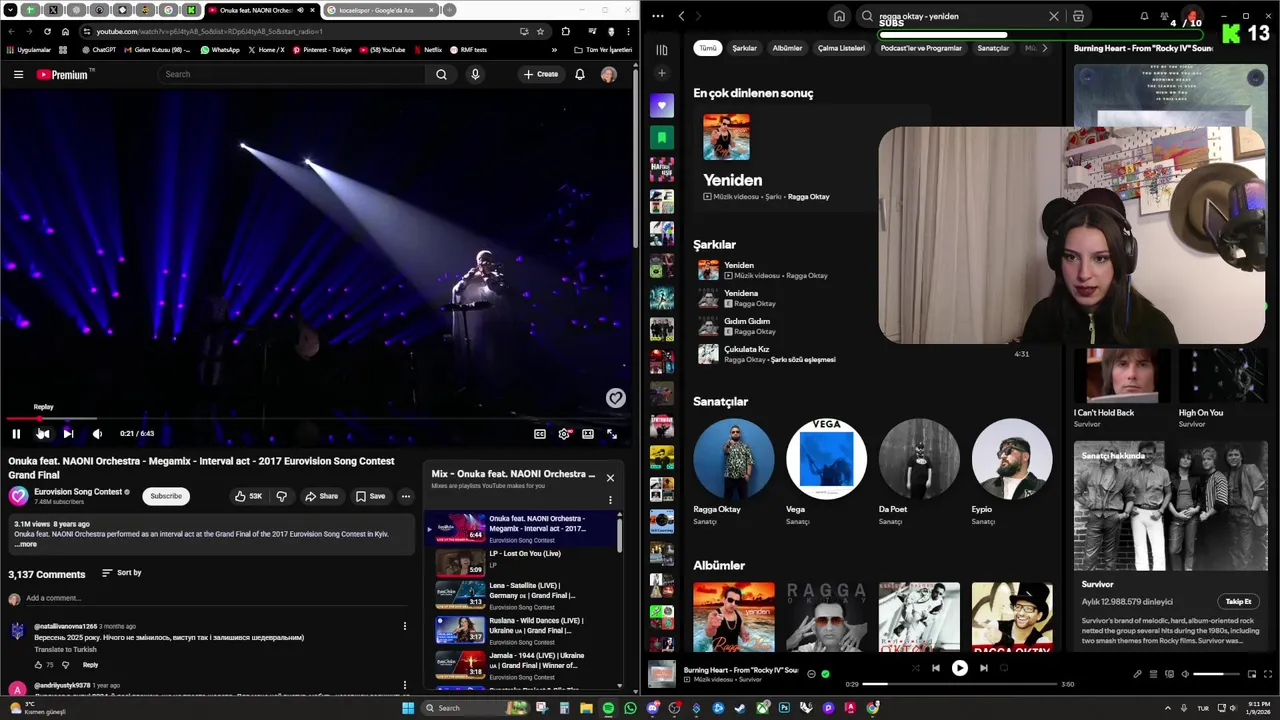Open options for natalivanovna1266 comment
The image size is (1280, 720).
point(405,627)
